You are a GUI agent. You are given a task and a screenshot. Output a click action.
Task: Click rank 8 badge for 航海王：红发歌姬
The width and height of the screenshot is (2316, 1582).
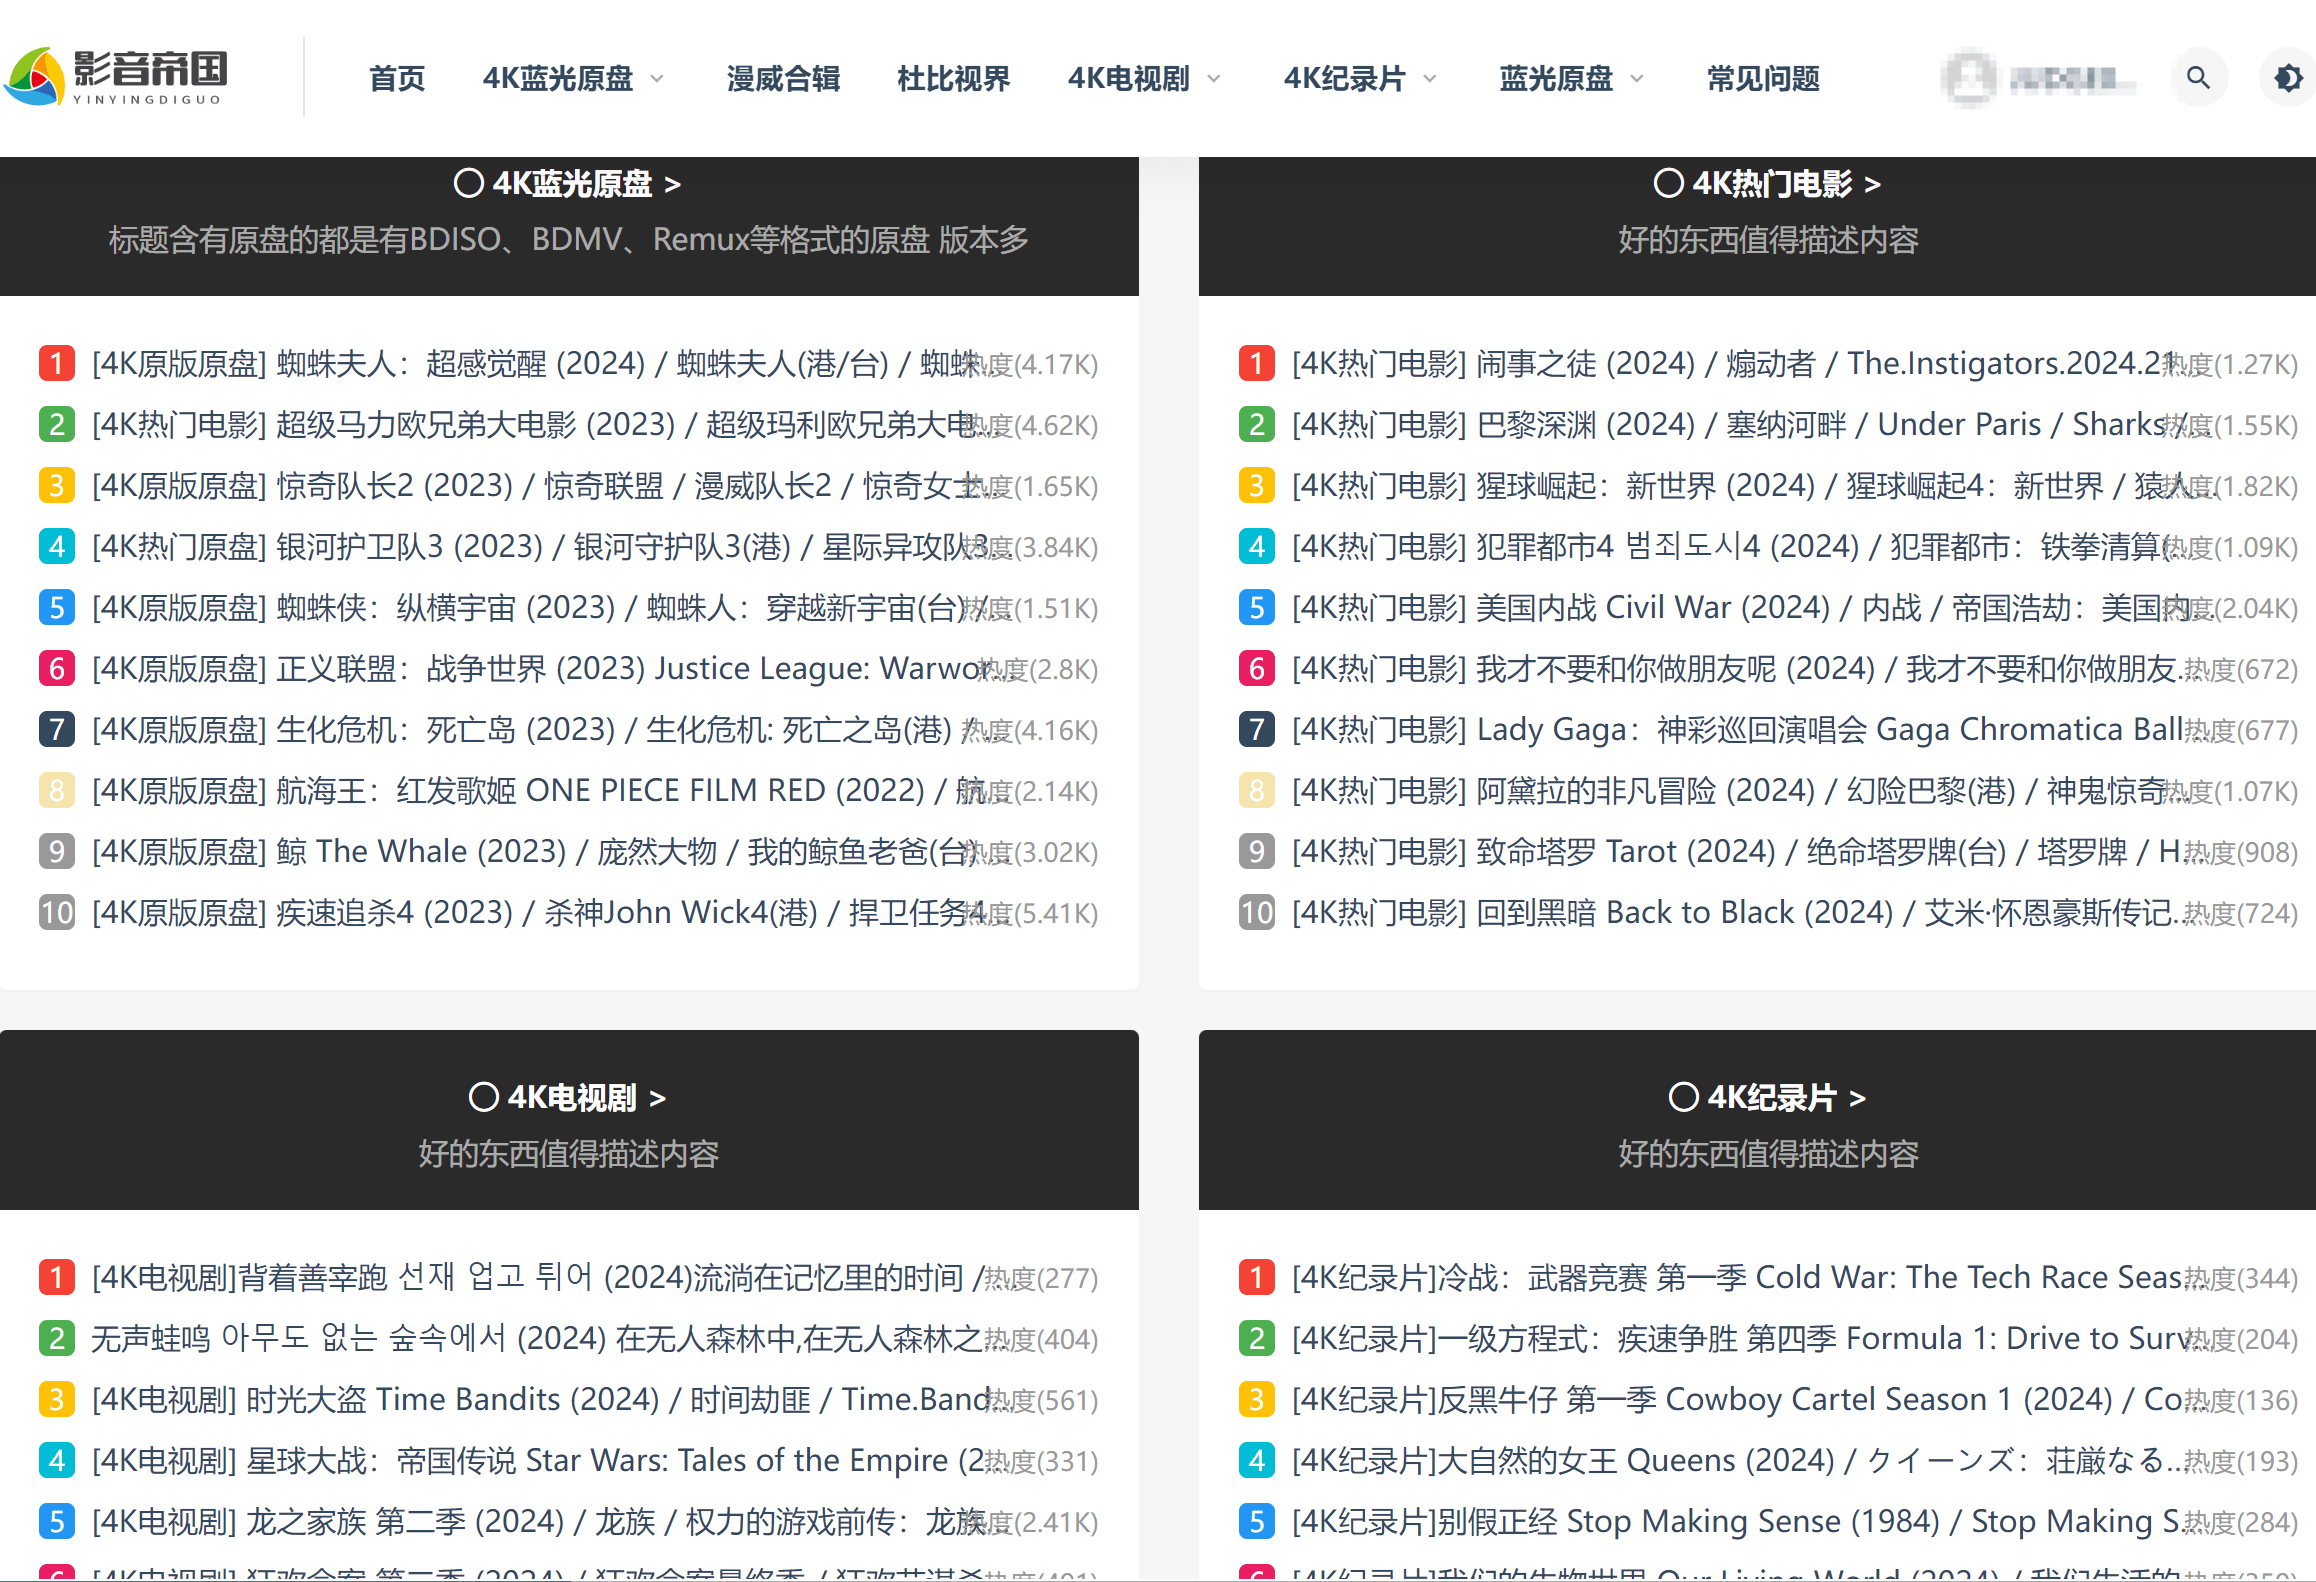pos(57,790)
